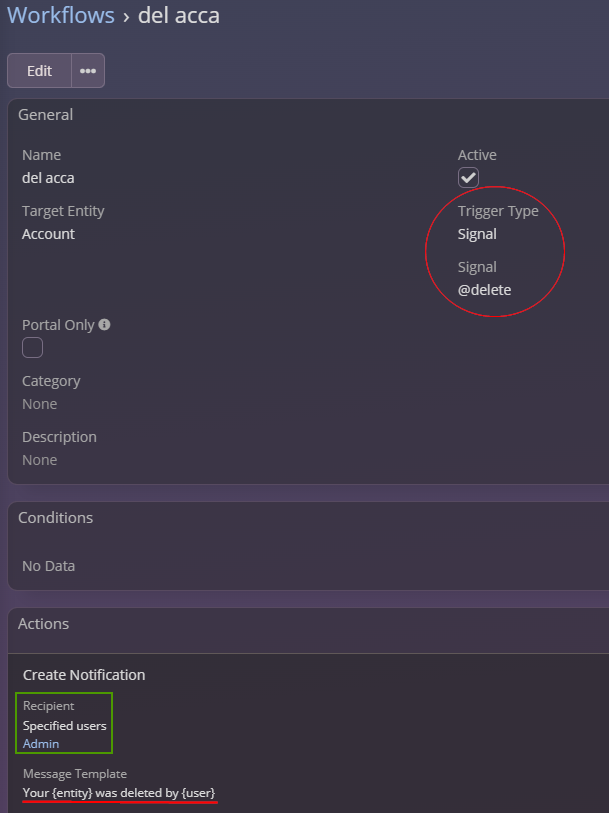The width and height of the screenshot is (609, 813).
Task: Click the del acca name value
Action: 48,178
